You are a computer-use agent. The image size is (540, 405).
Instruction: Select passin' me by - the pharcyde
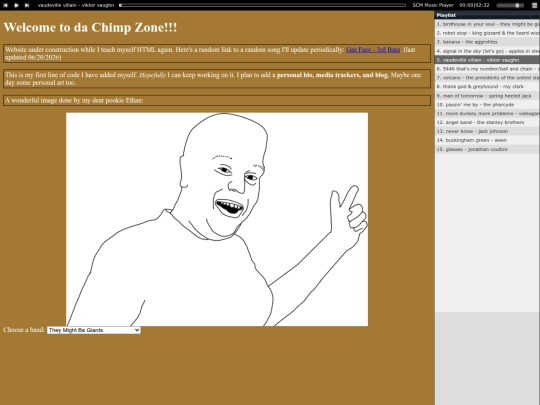tap(487, 105)
